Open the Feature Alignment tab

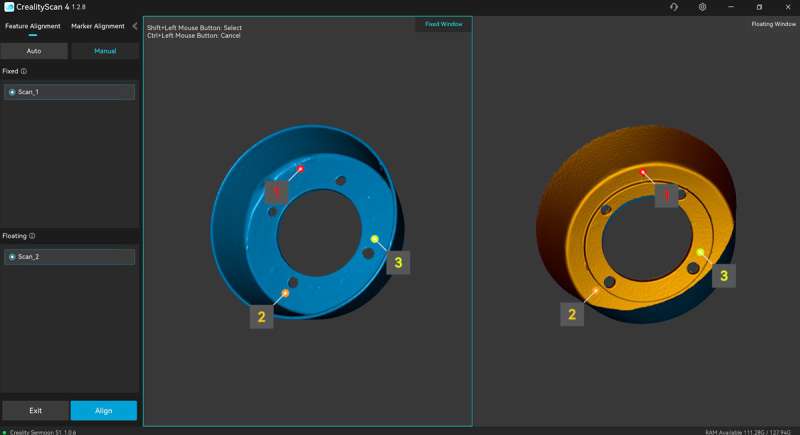32,26
